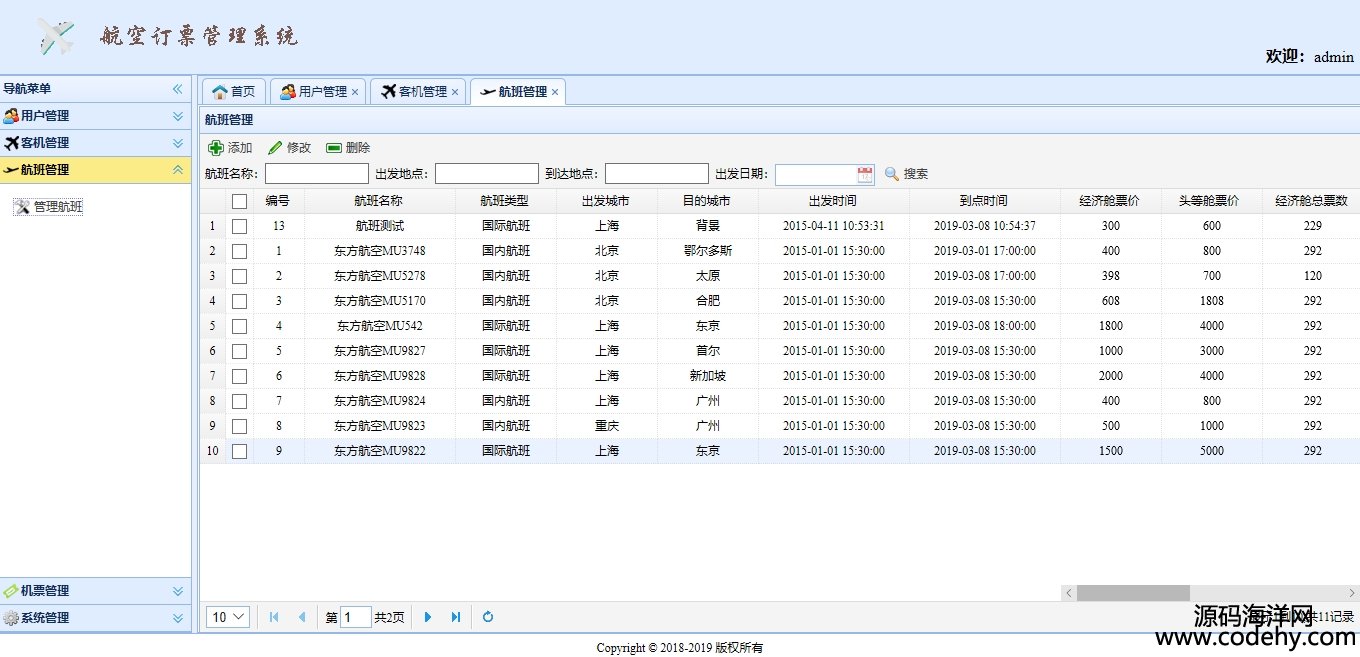Click the departure time 2015-04-11 10:53:31
The width and height of the screenshot is (1360, 657).
[833, 226]
